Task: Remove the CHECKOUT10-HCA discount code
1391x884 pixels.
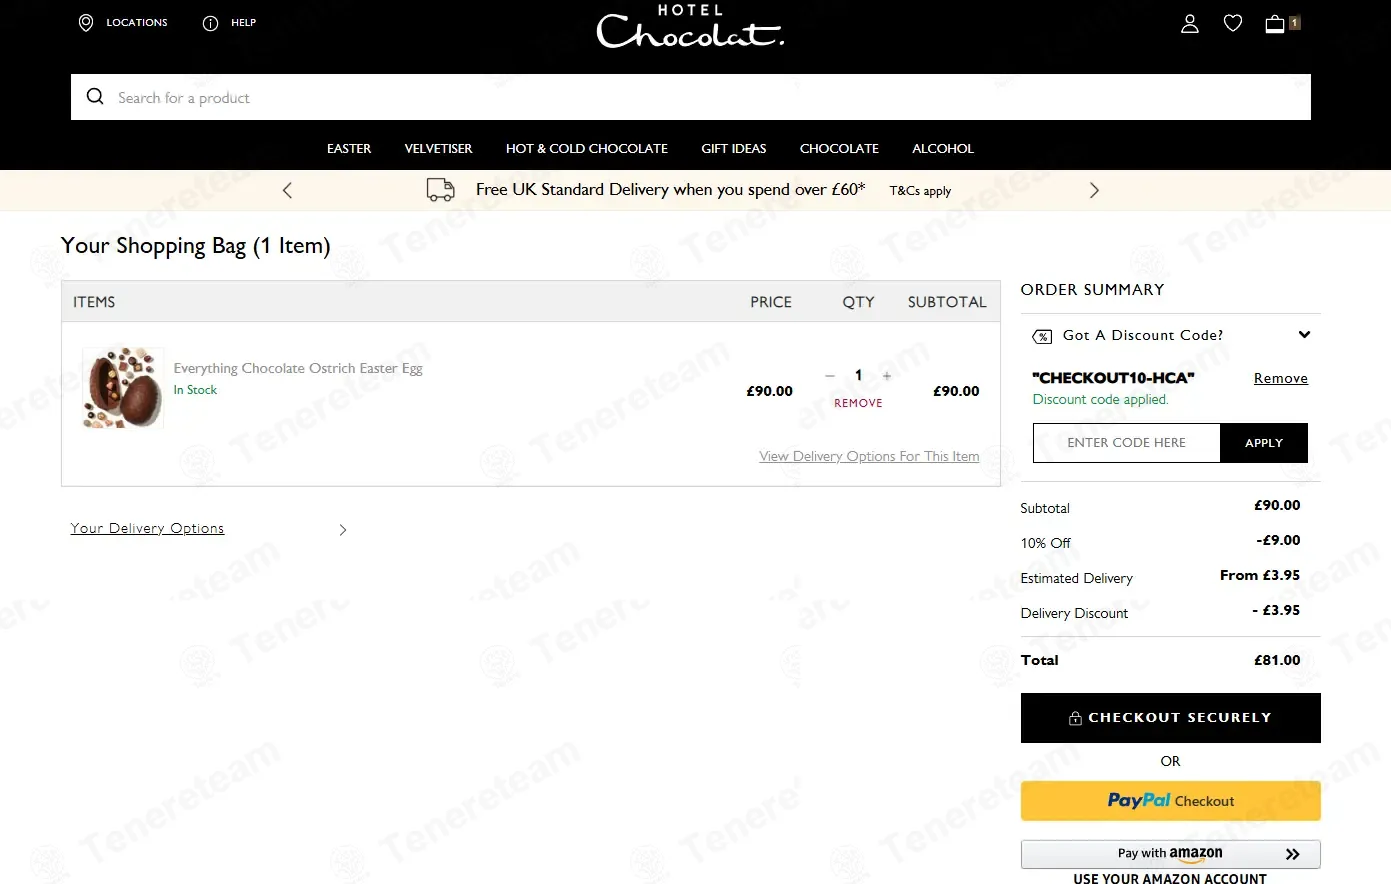Action: point(1281,378)
